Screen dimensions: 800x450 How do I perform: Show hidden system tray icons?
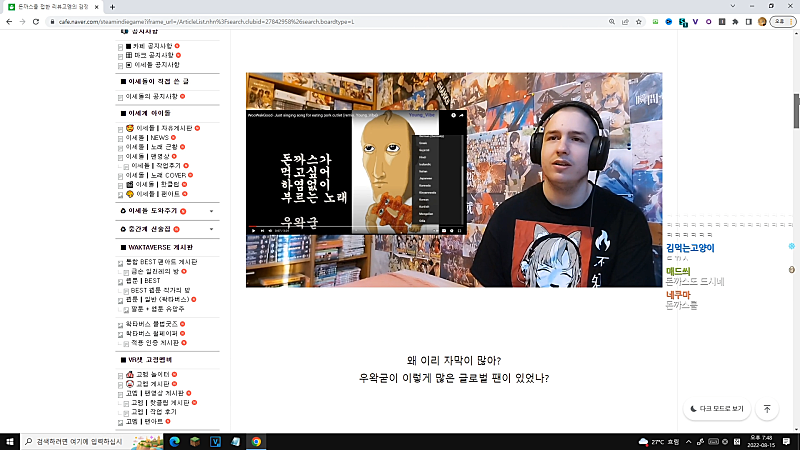pos(688,442)
